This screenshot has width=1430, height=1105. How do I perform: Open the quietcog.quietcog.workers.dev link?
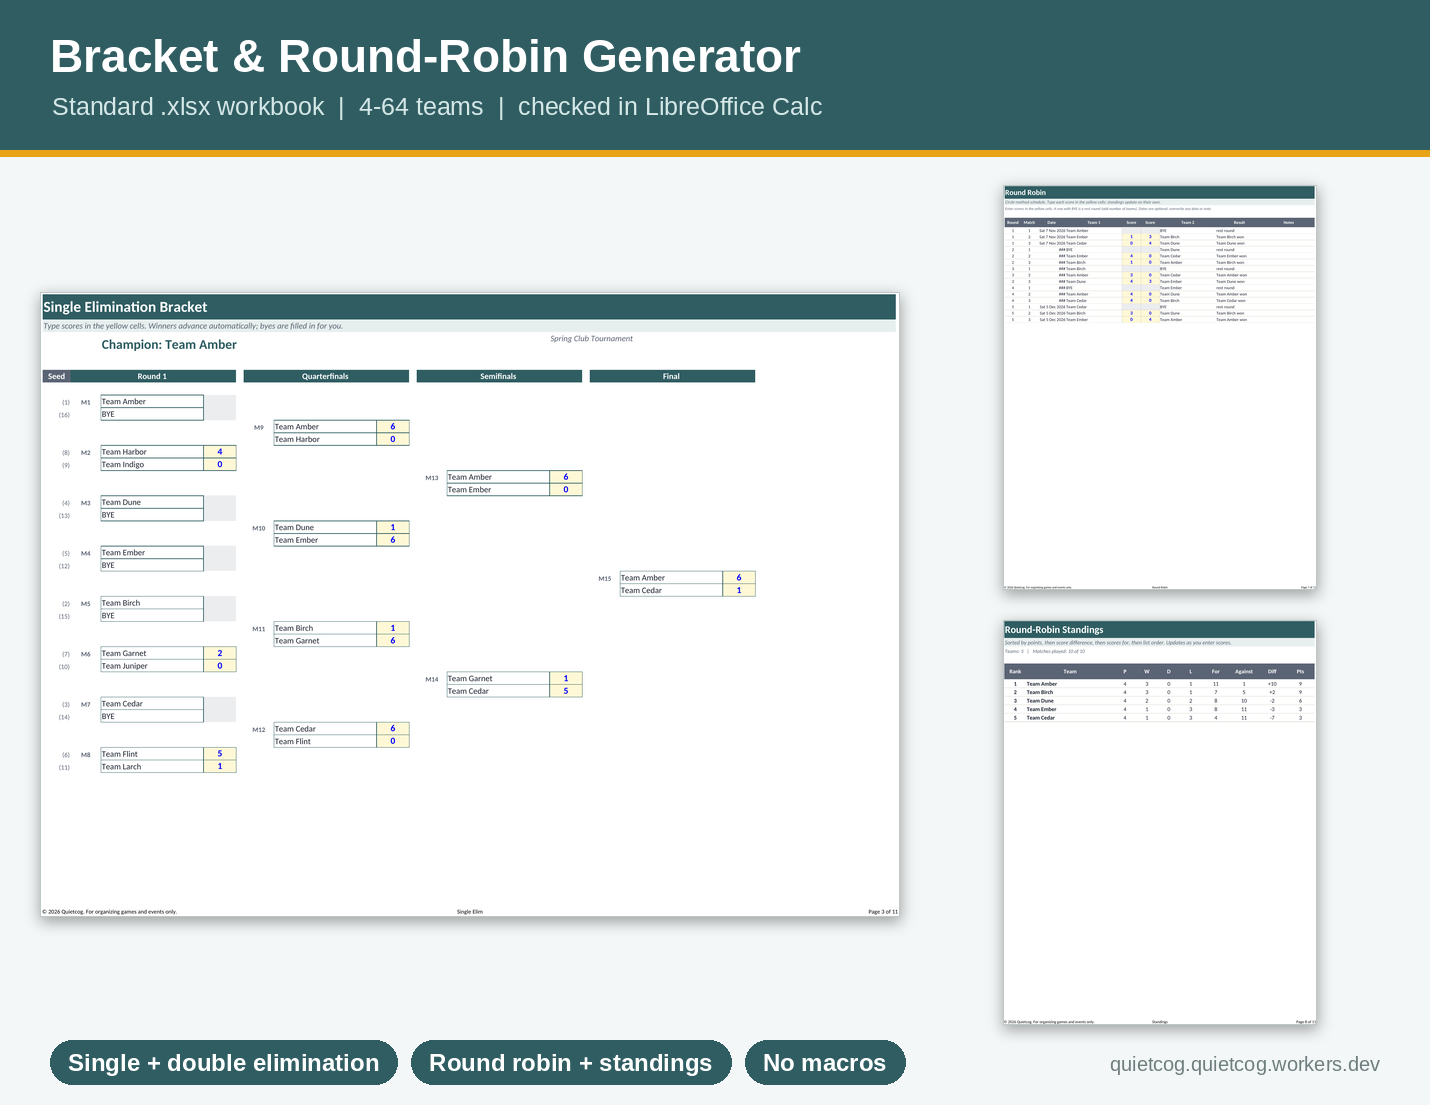[x=1245, y=1064]
